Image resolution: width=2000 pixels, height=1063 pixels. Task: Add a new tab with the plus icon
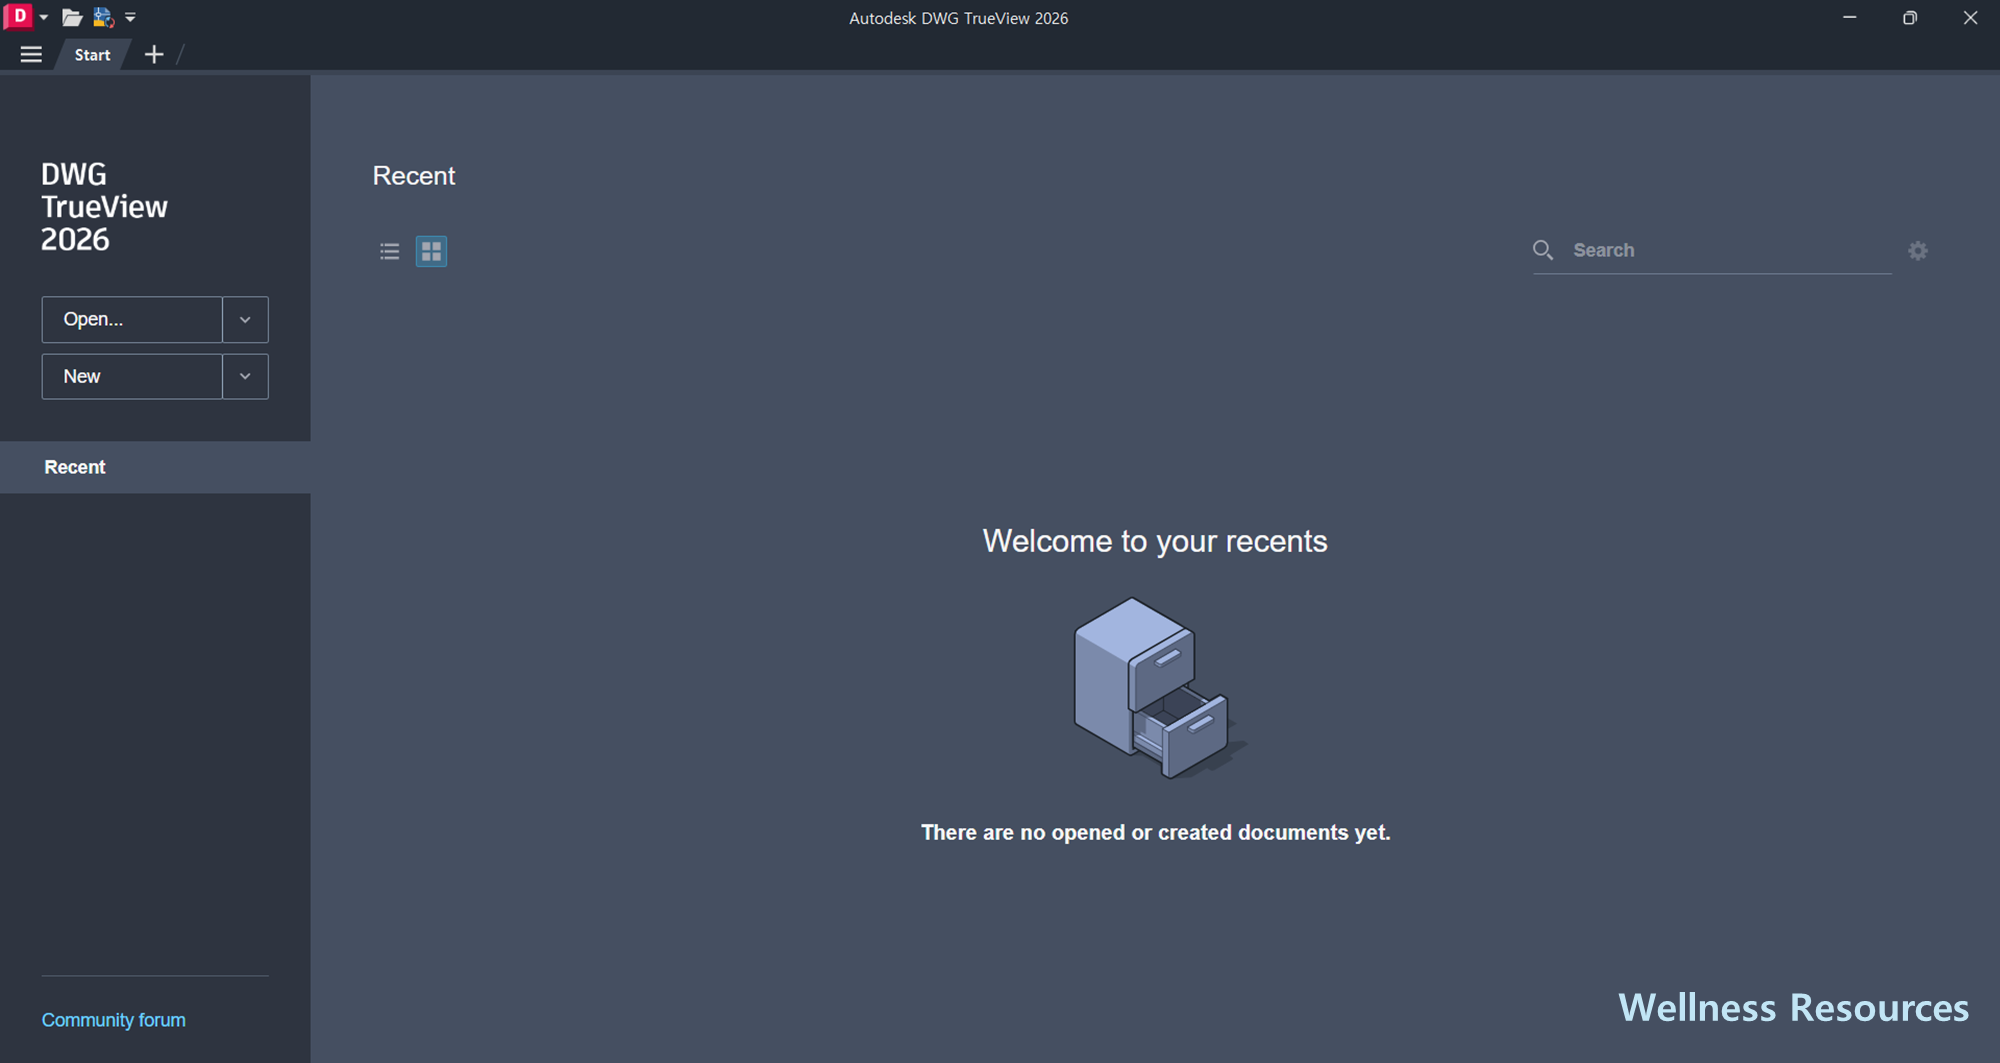[153, 55]
